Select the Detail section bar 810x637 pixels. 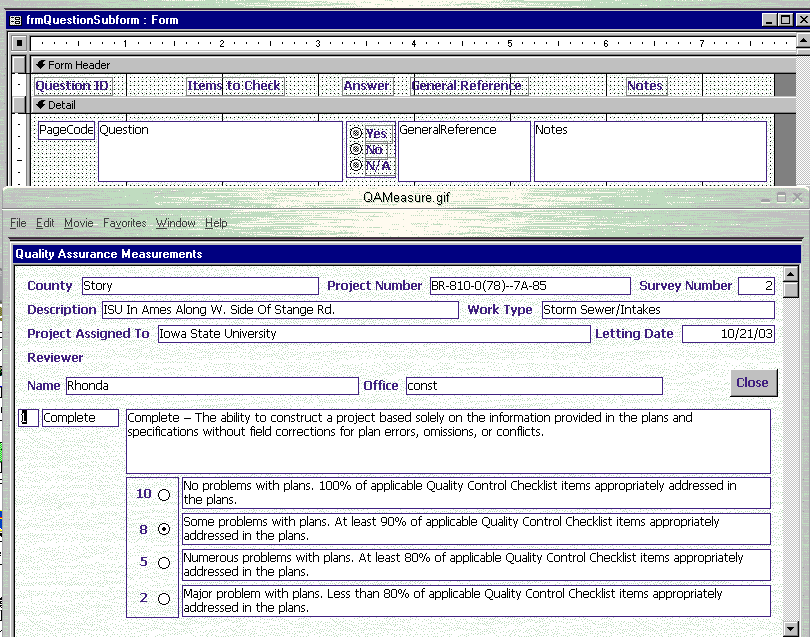[413, 105]
